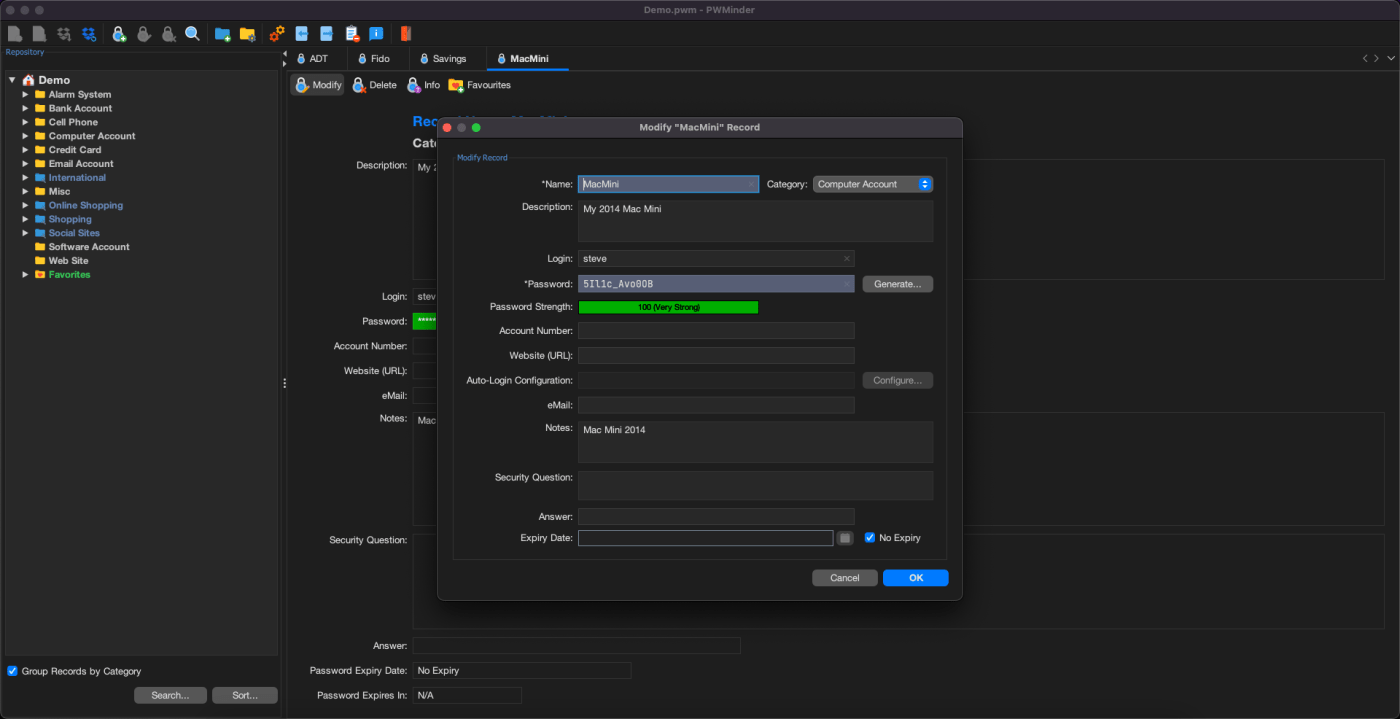
Task: Click the tab scroll-left chevron
Action: (1365, 59)
